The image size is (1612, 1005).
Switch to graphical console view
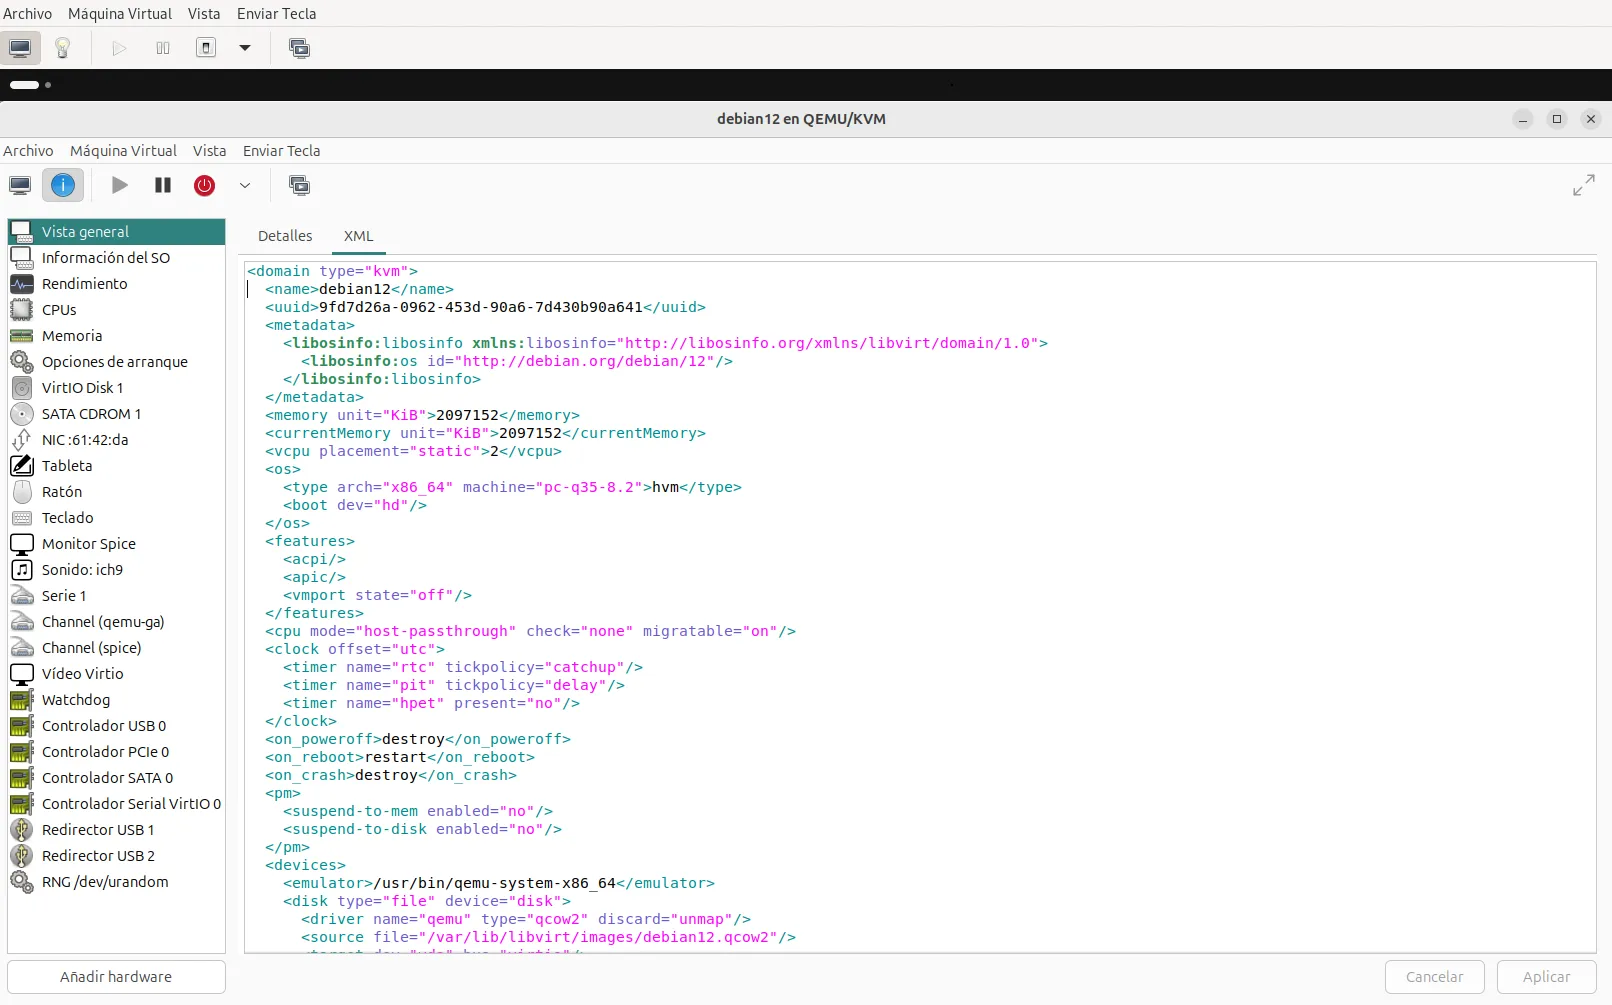(20, 185)
